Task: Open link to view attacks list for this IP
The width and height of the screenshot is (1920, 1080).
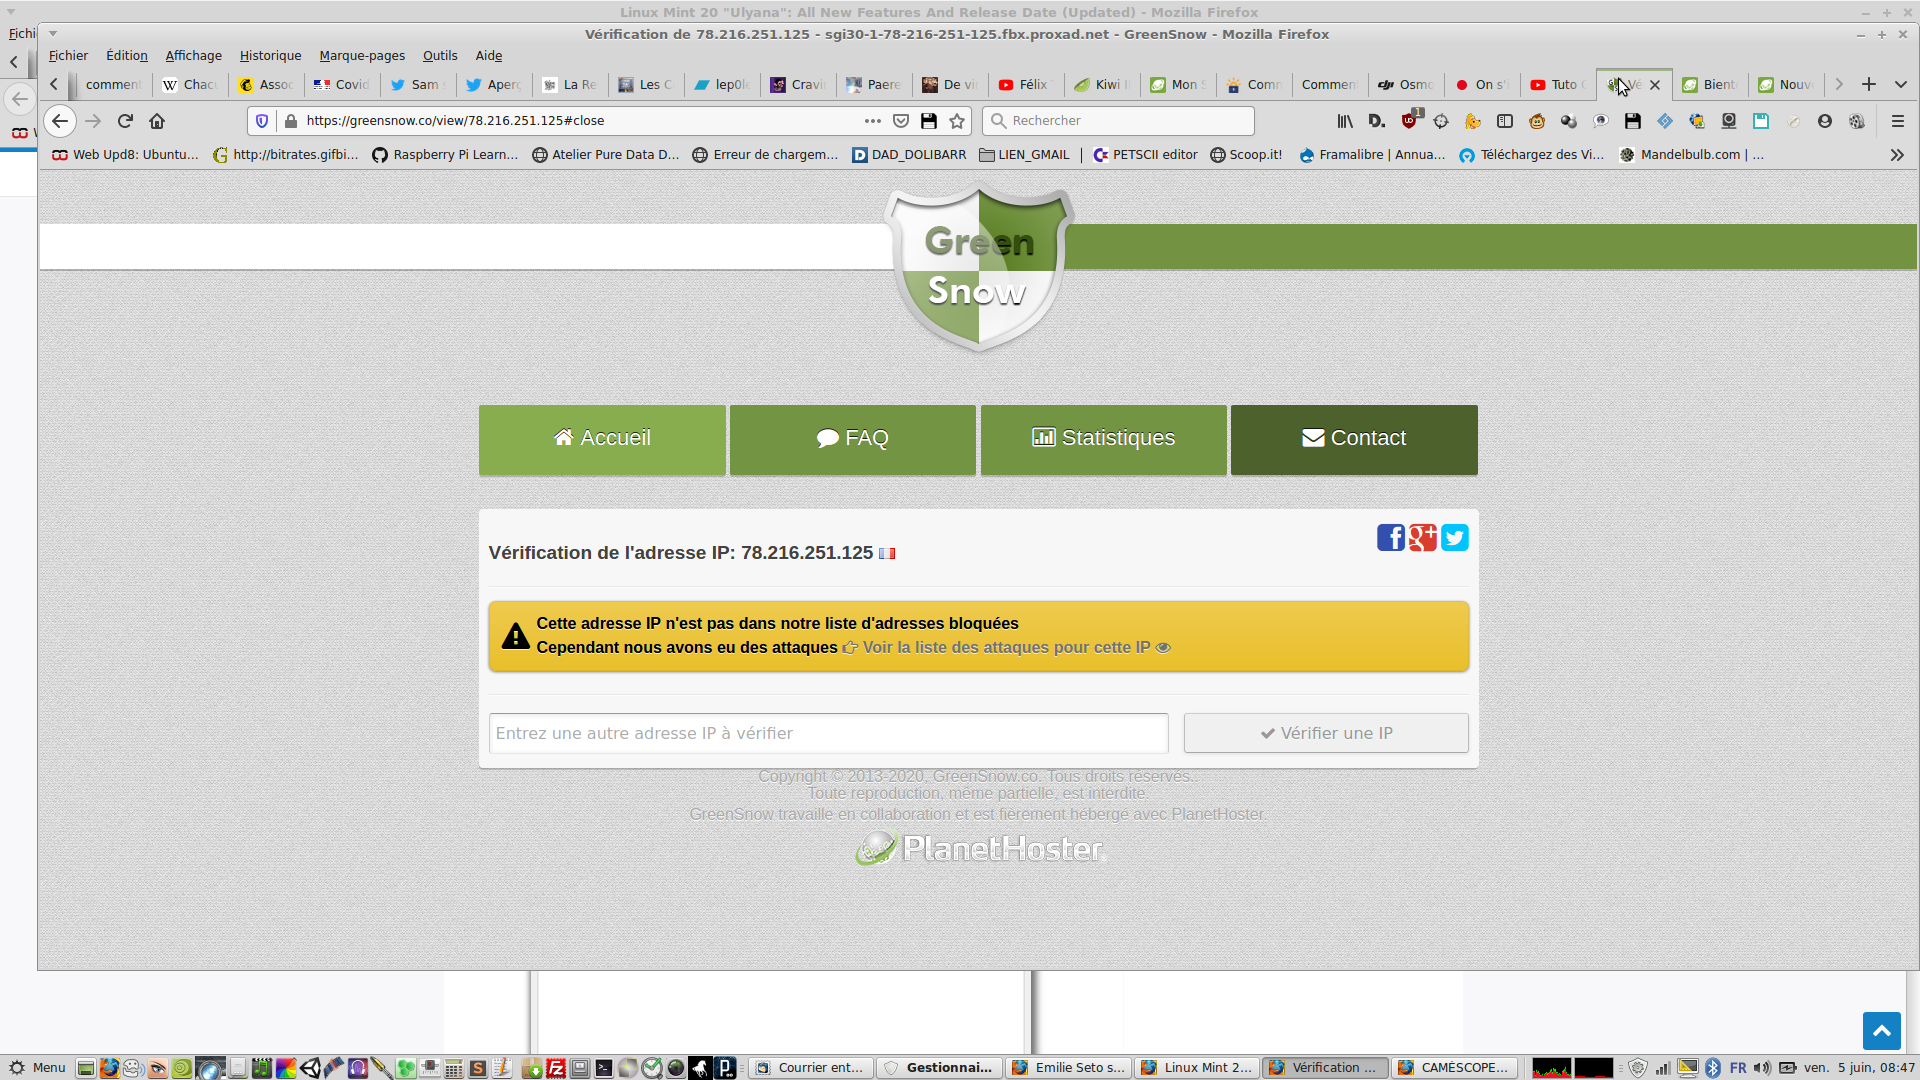Action: [x=1006, y=647]
